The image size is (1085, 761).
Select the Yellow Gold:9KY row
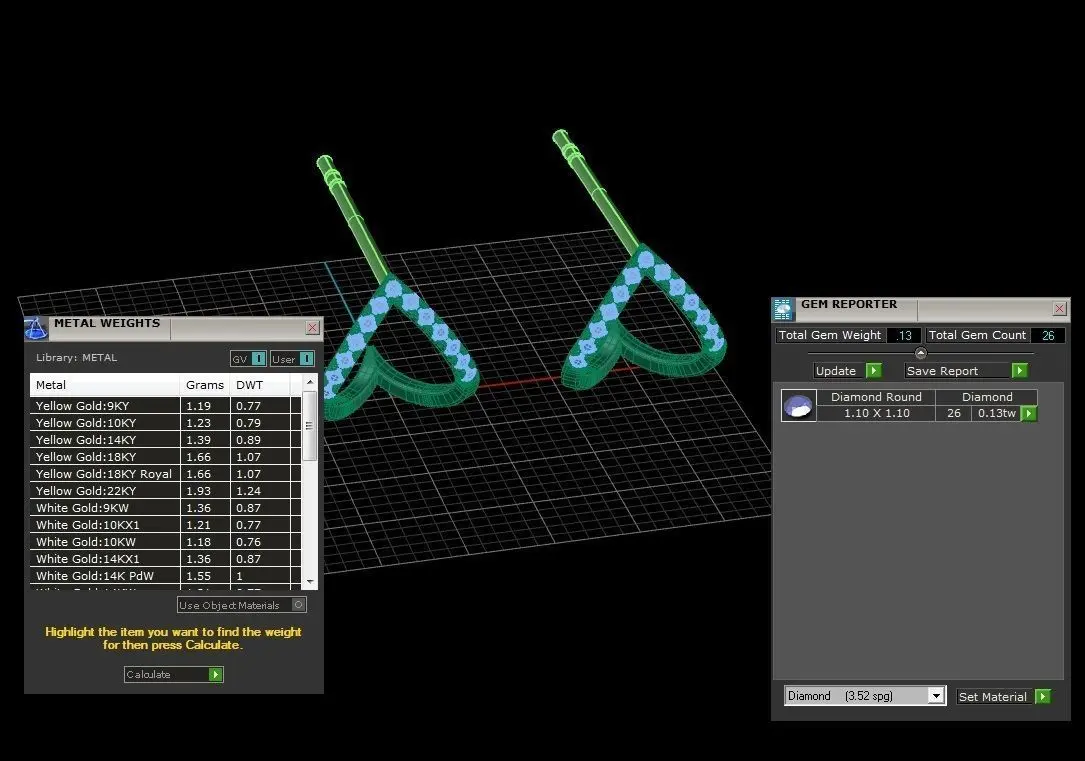click(165, 406)
